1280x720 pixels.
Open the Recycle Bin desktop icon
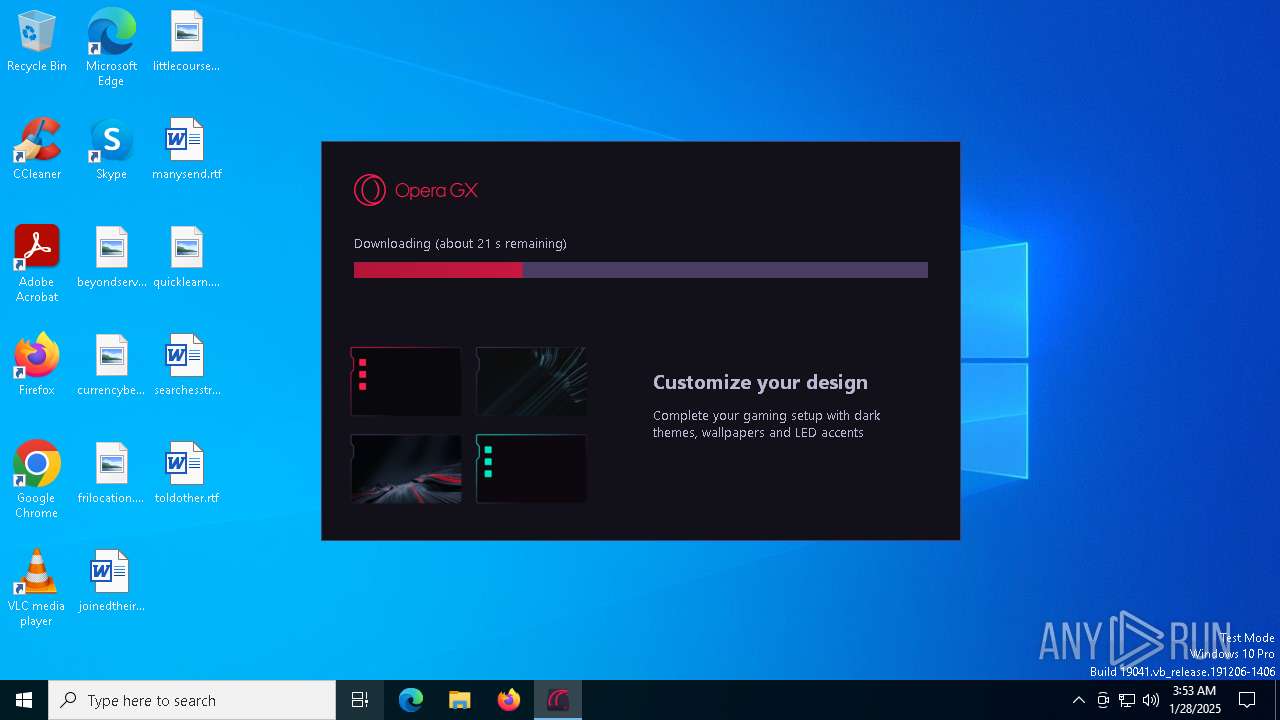37,41
